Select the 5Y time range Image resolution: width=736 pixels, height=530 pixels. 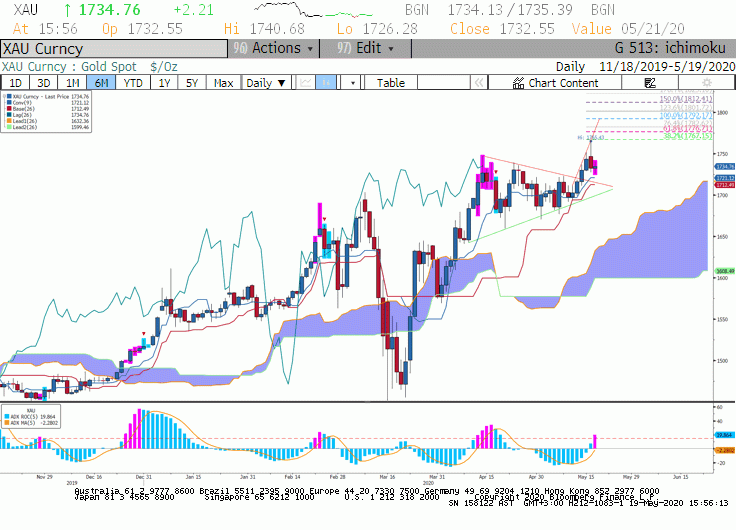tap(192, 83)
